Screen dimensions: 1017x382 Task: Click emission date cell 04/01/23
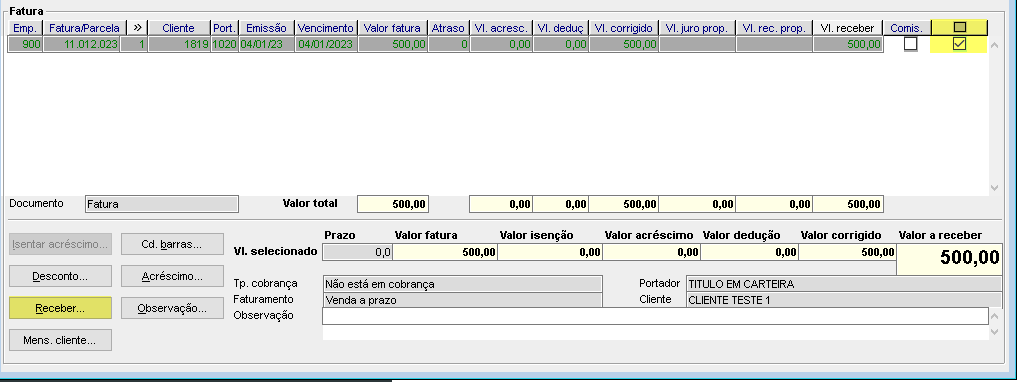coord(267,44)
